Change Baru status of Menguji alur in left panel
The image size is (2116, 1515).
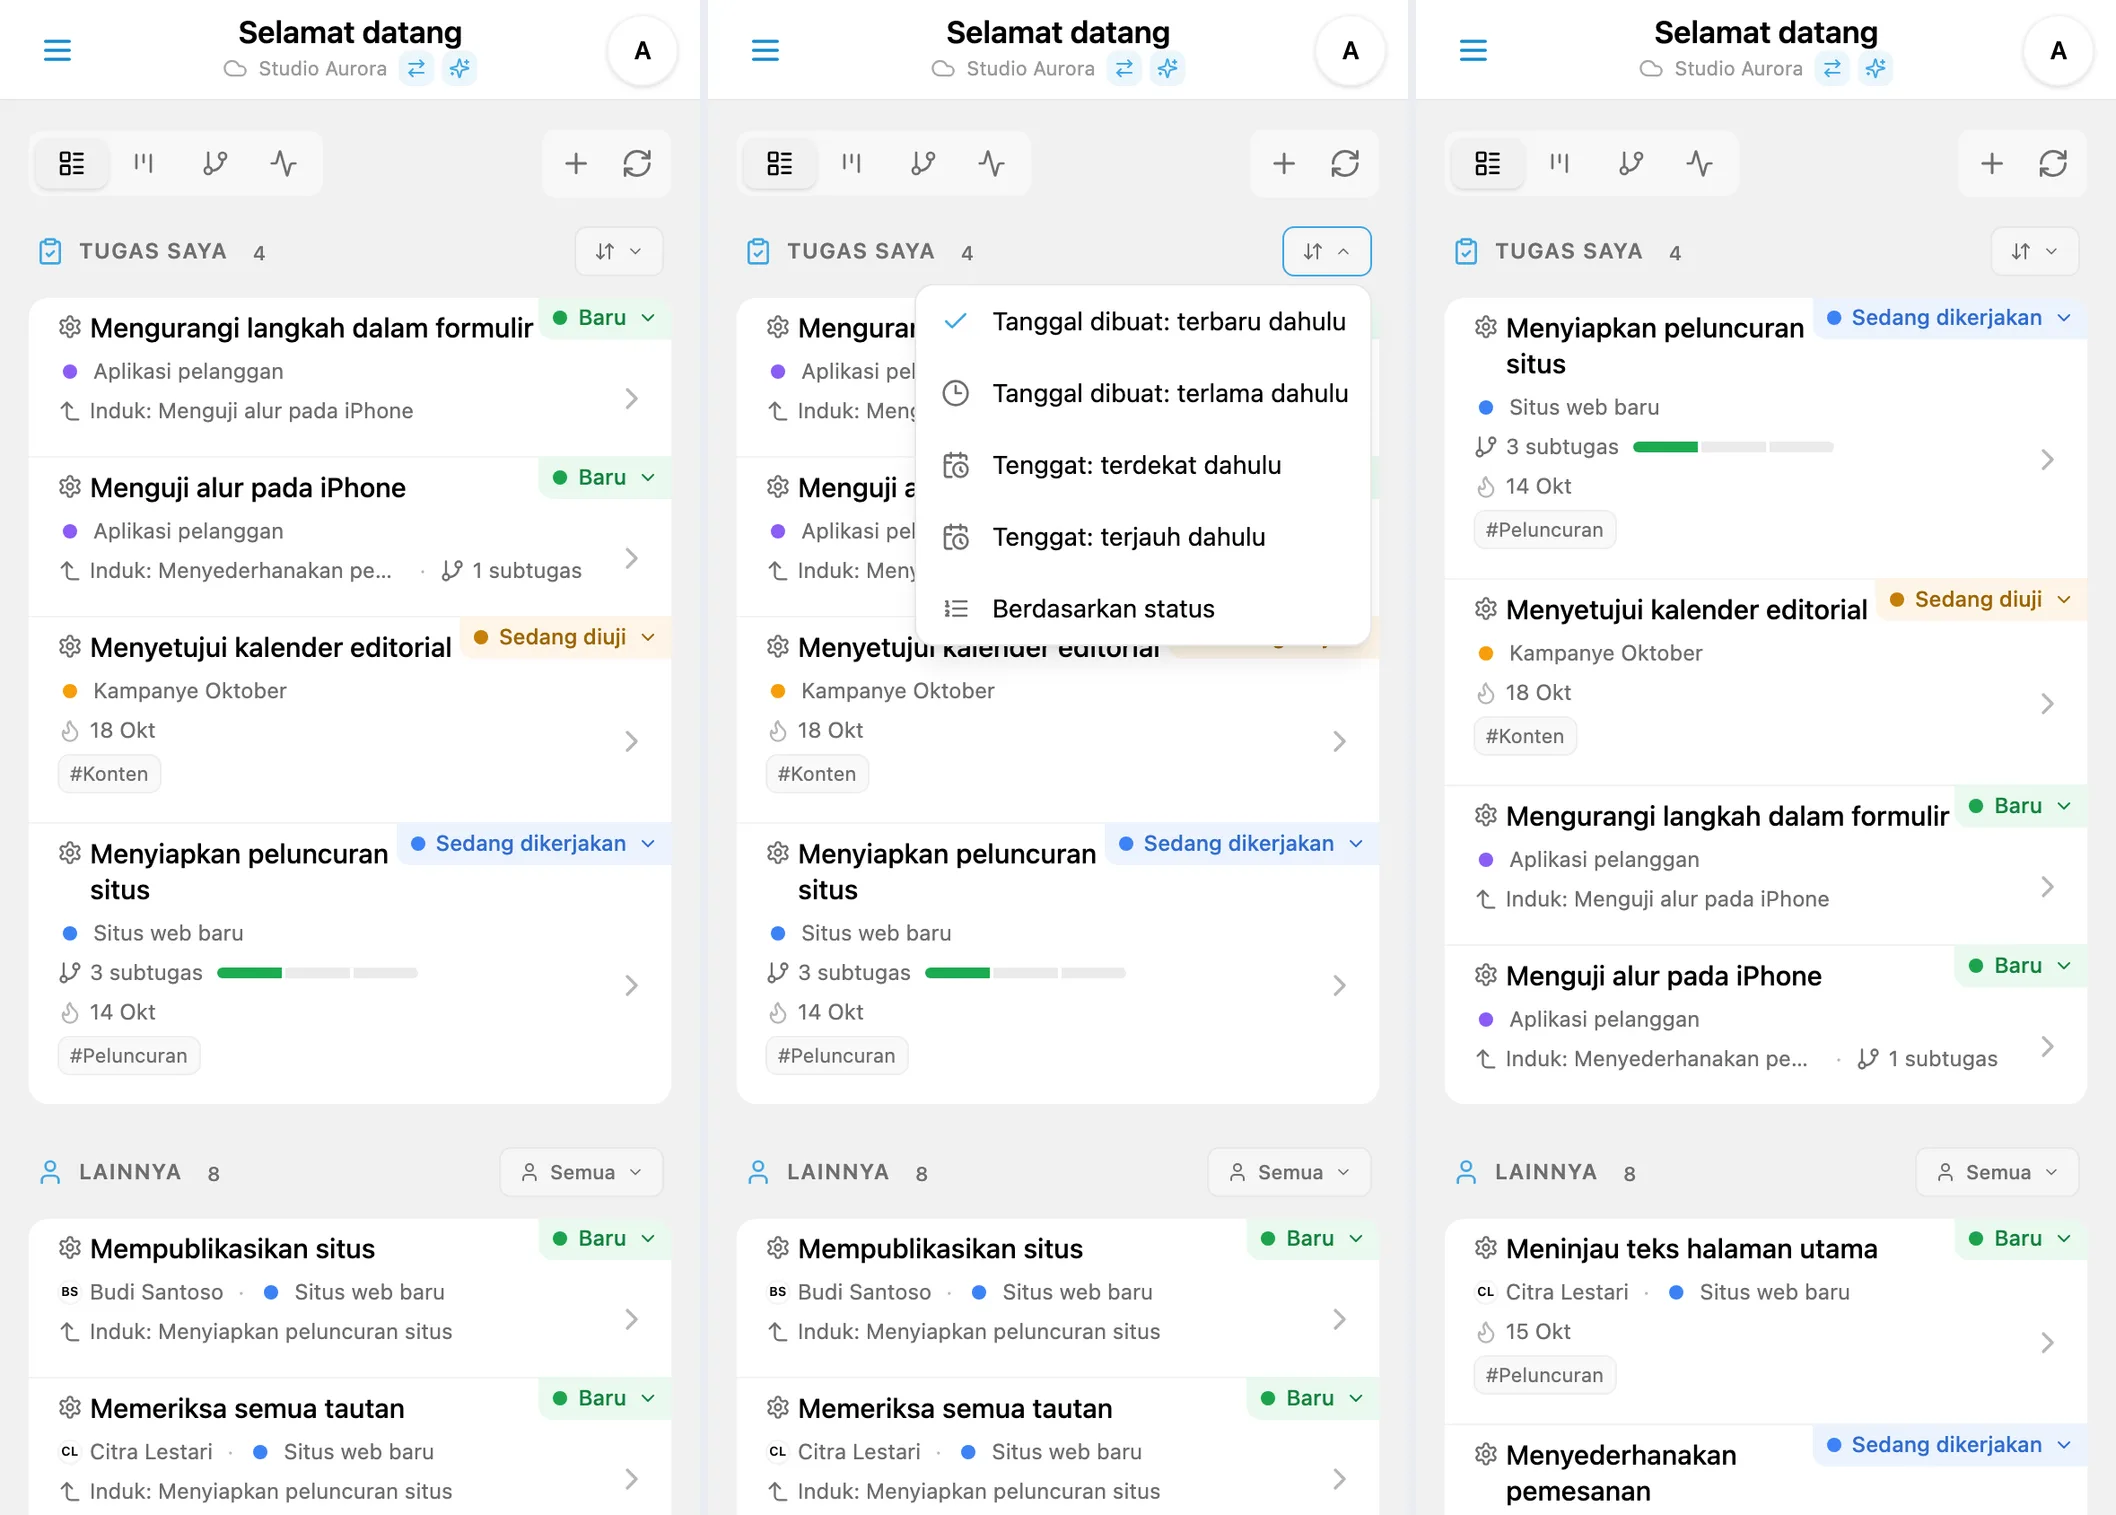tap(605, 478)
